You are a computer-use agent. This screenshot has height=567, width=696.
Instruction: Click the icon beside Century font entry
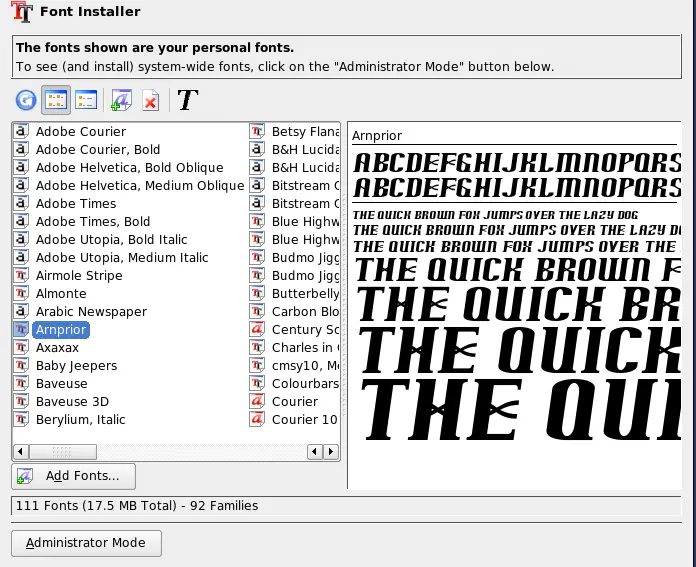click(257, 330)
